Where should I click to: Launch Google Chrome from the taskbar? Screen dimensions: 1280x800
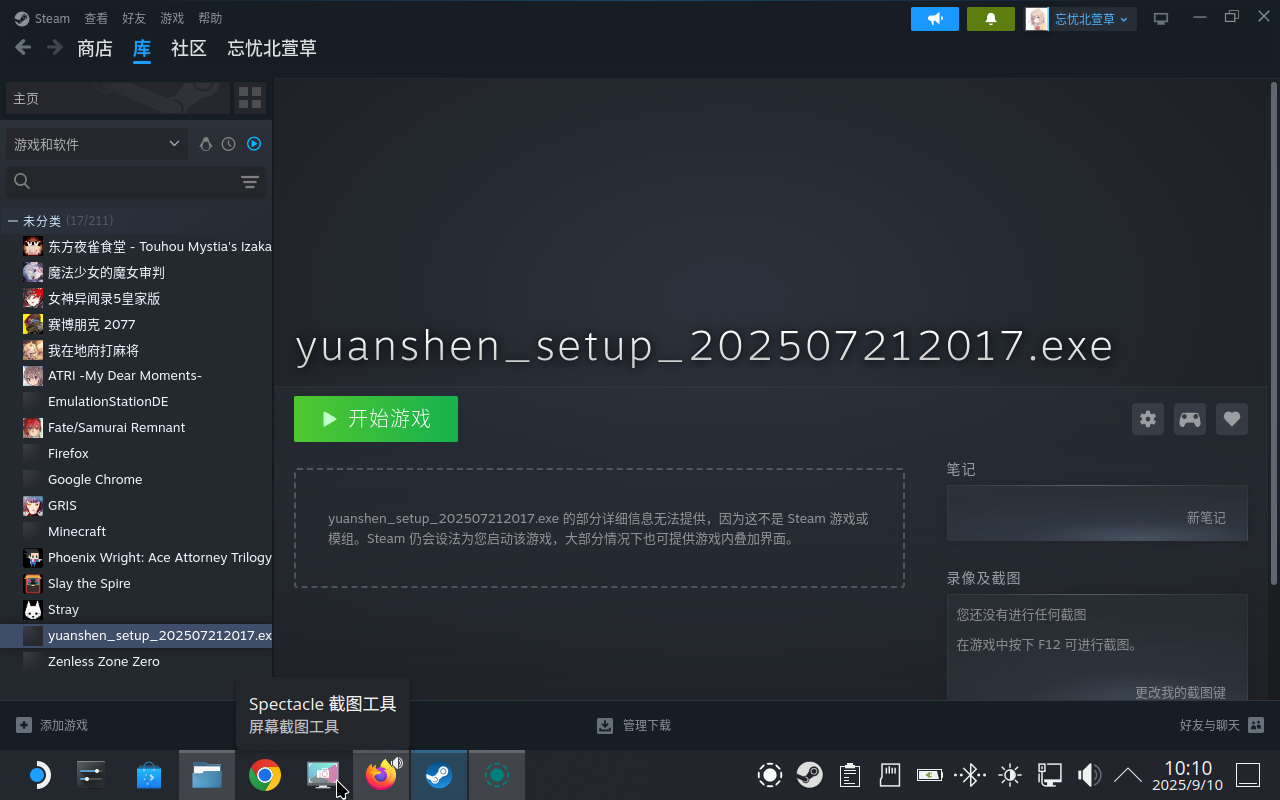click(x=265, y=775)
